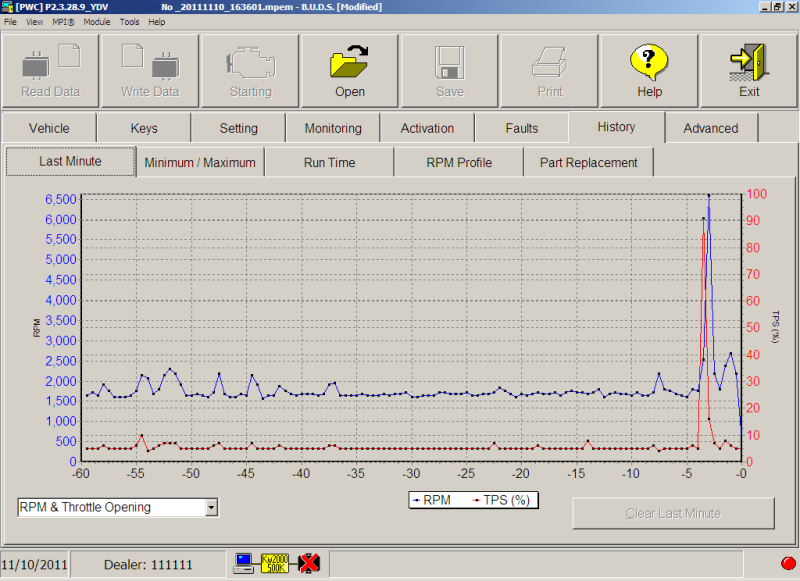Click the red X disconnected status icon
This screenshot has height=581, width=800.
(309, 563)
